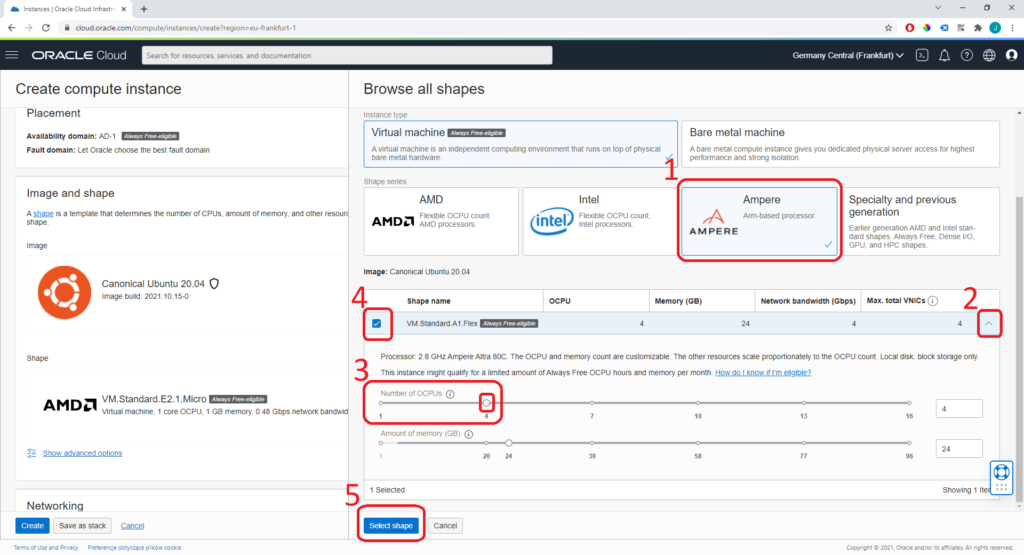This screenshot has width=1024, height=555.
Task: Click the ORACLE Cloud logo
Action: tap(79, 56)
